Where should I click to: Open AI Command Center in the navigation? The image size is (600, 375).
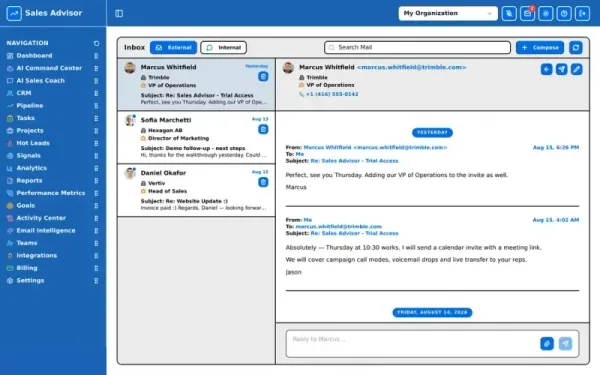[x=49, y=68]
